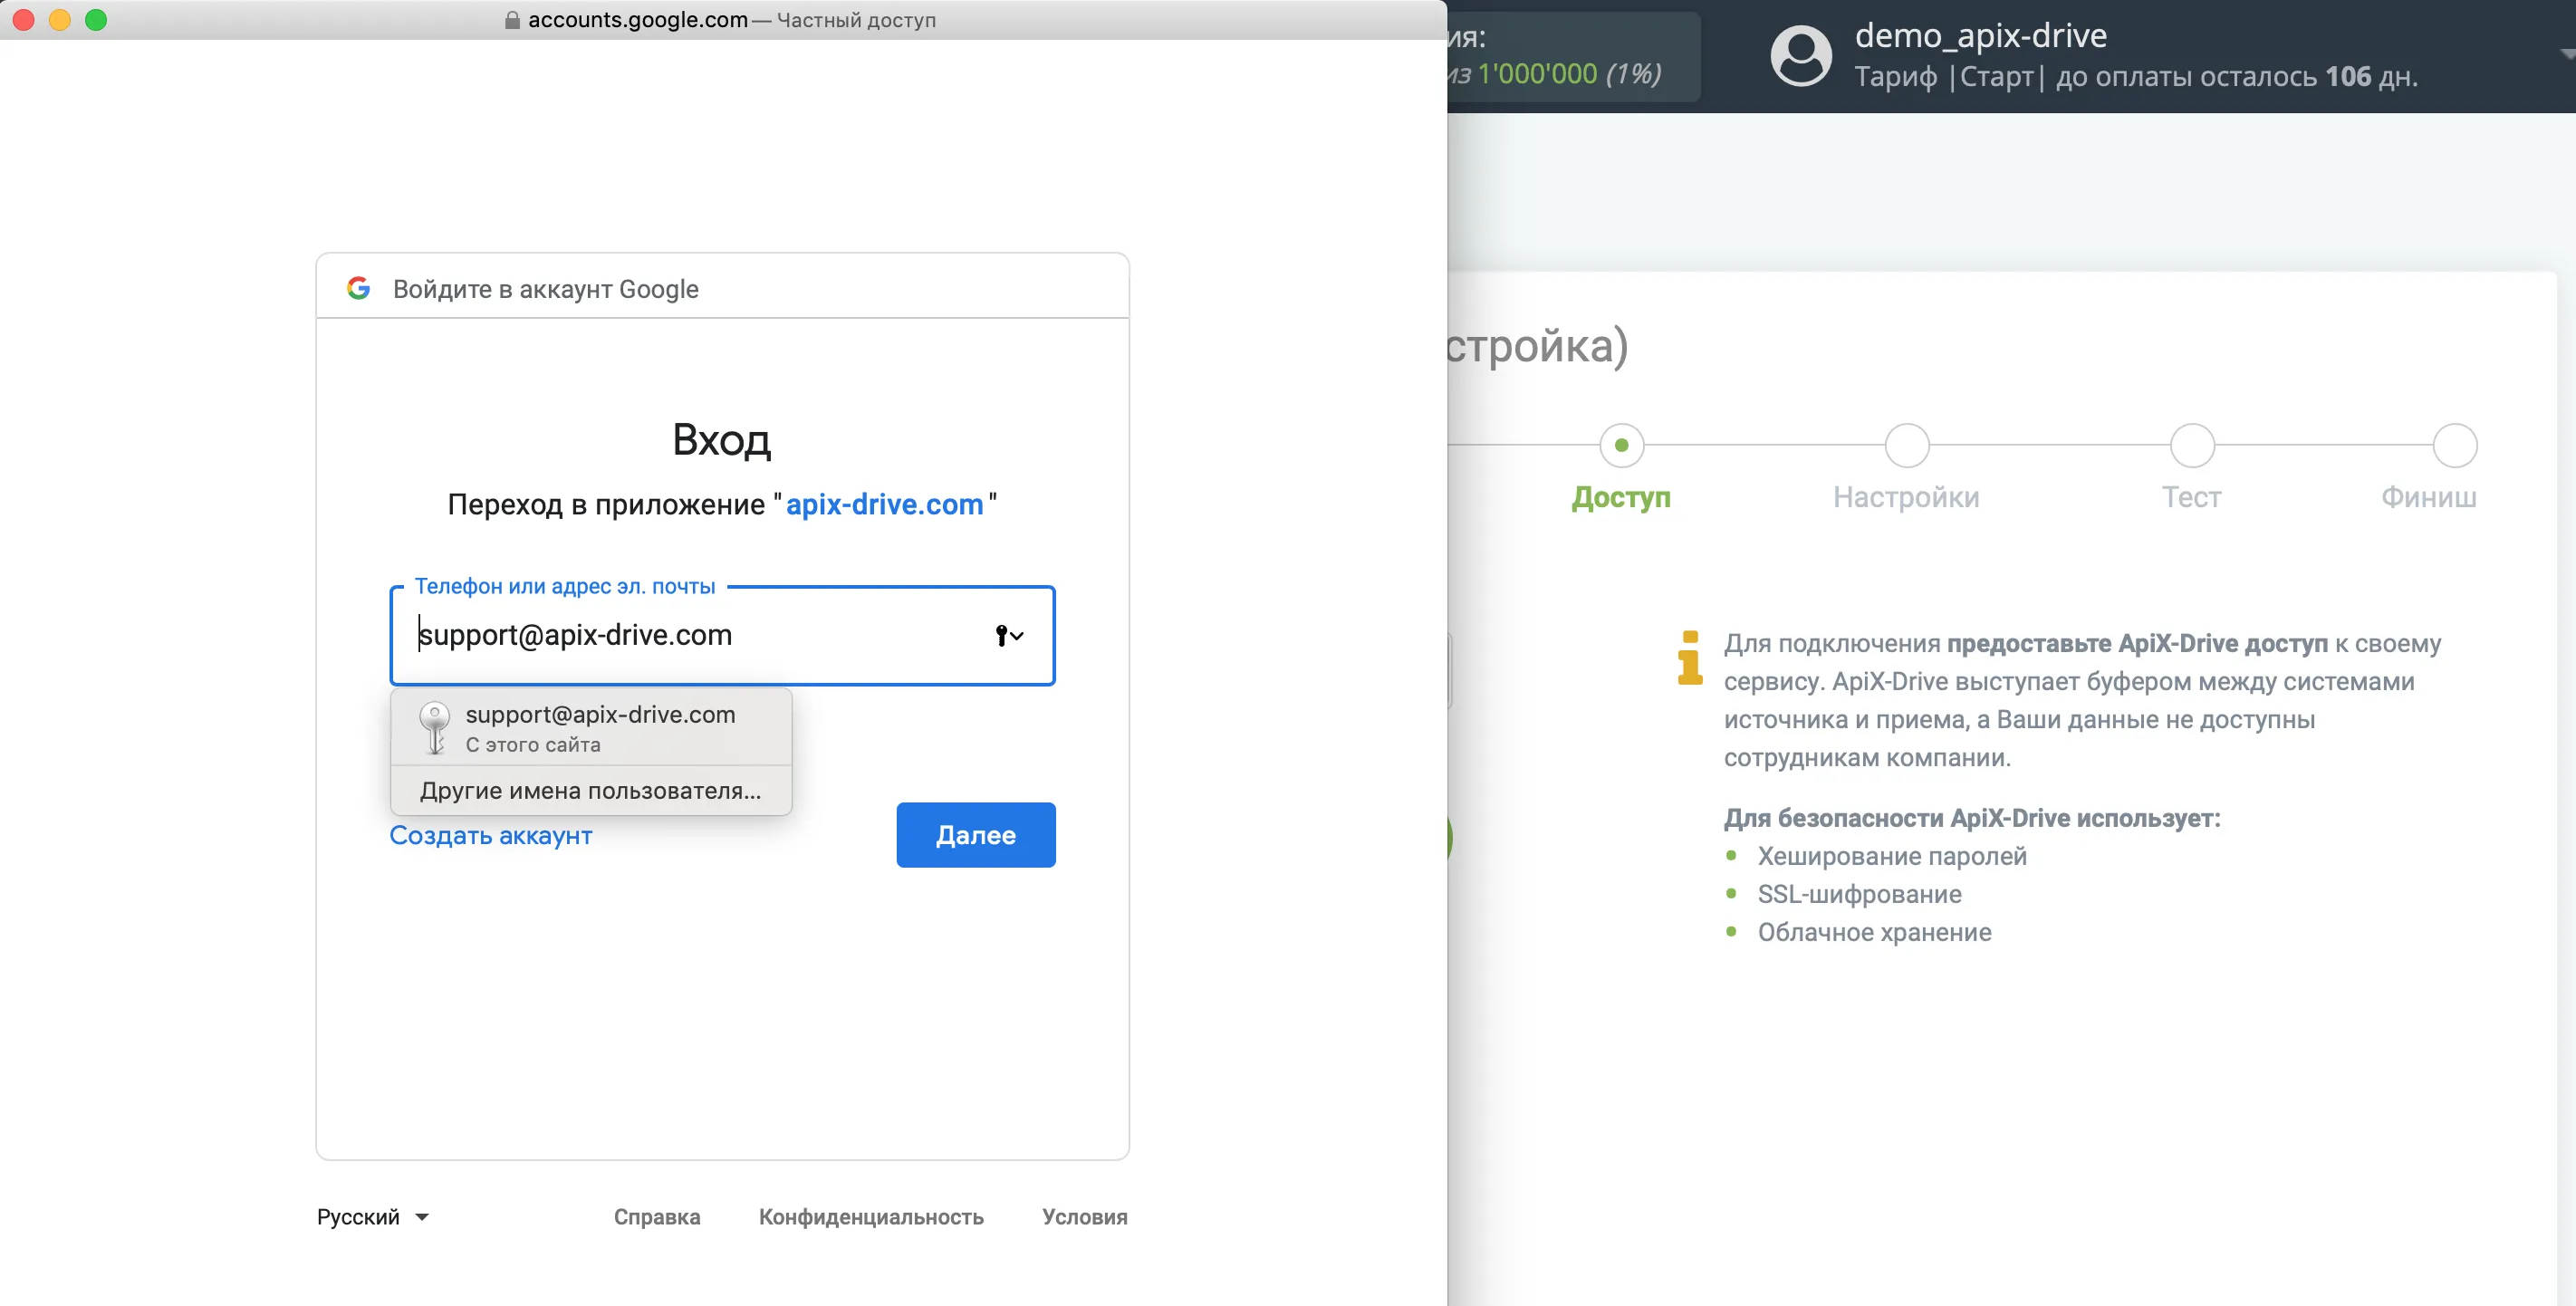Screen dimensions: 2576x1306
Task: Click the accounts.google.com address text
Action: [638, 20]
